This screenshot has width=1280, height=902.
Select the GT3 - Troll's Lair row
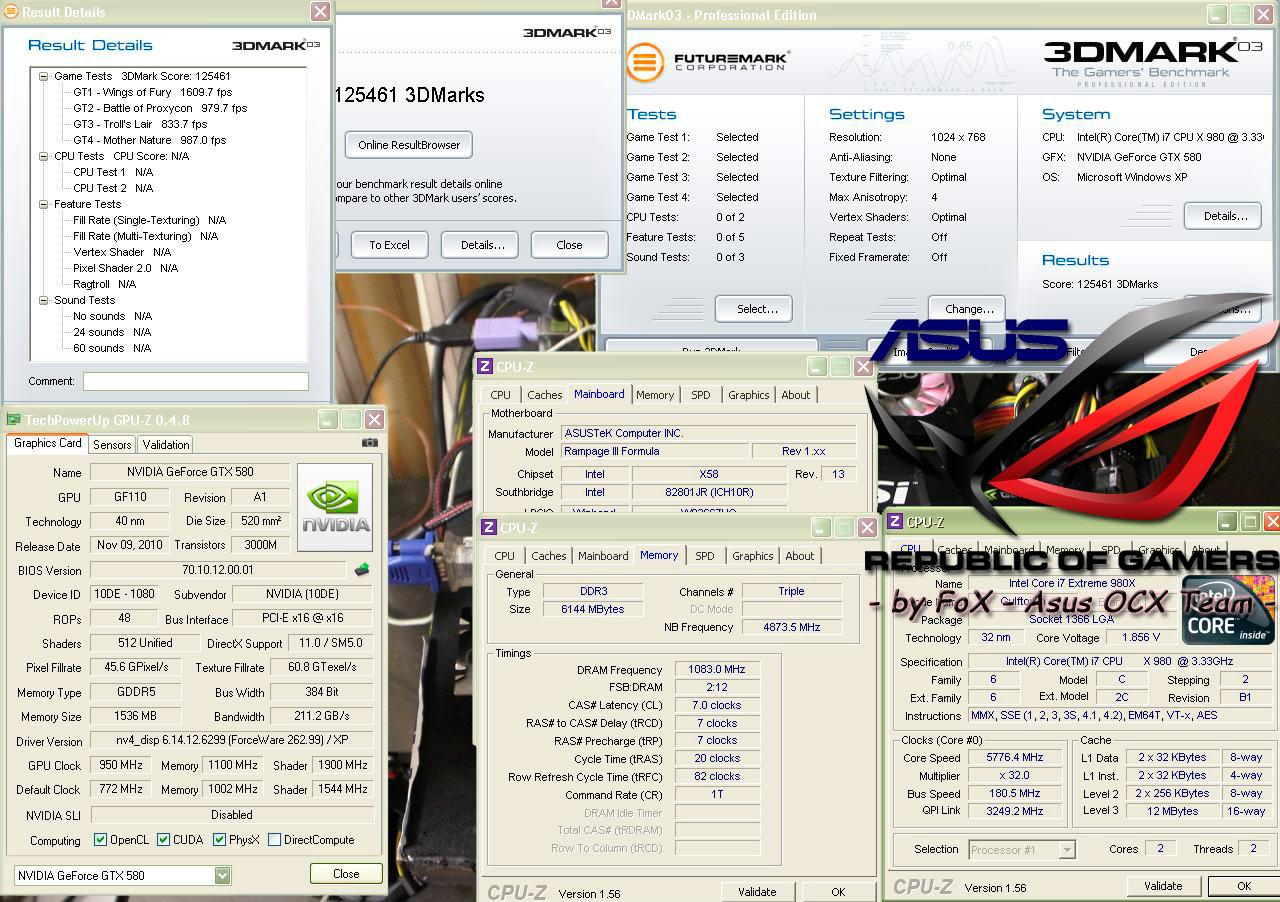(140, 124)
